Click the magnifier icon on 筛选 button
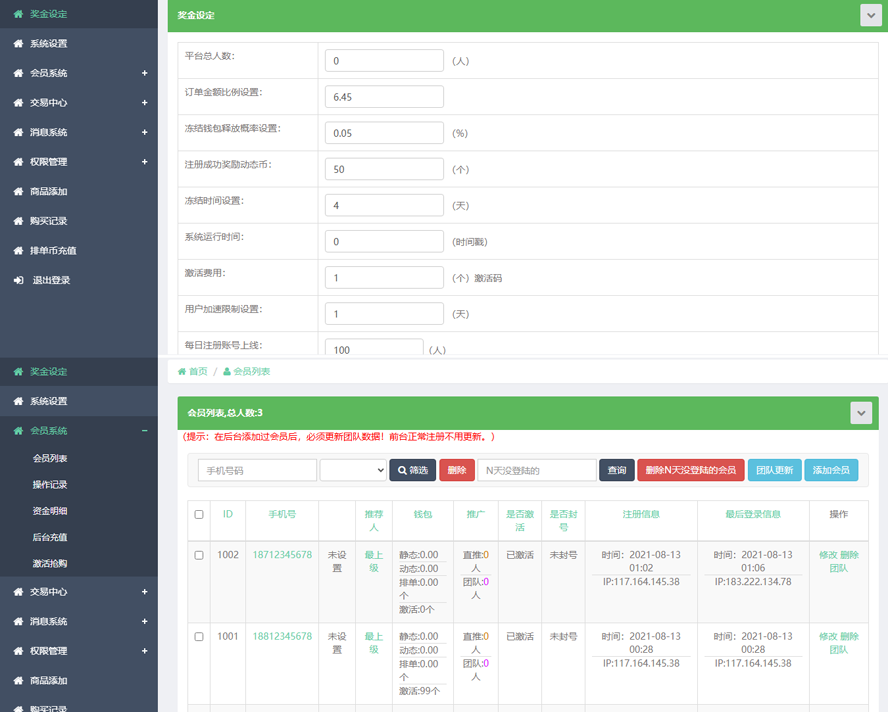This screenshot has height=712, width=888. tap(402, 470)
